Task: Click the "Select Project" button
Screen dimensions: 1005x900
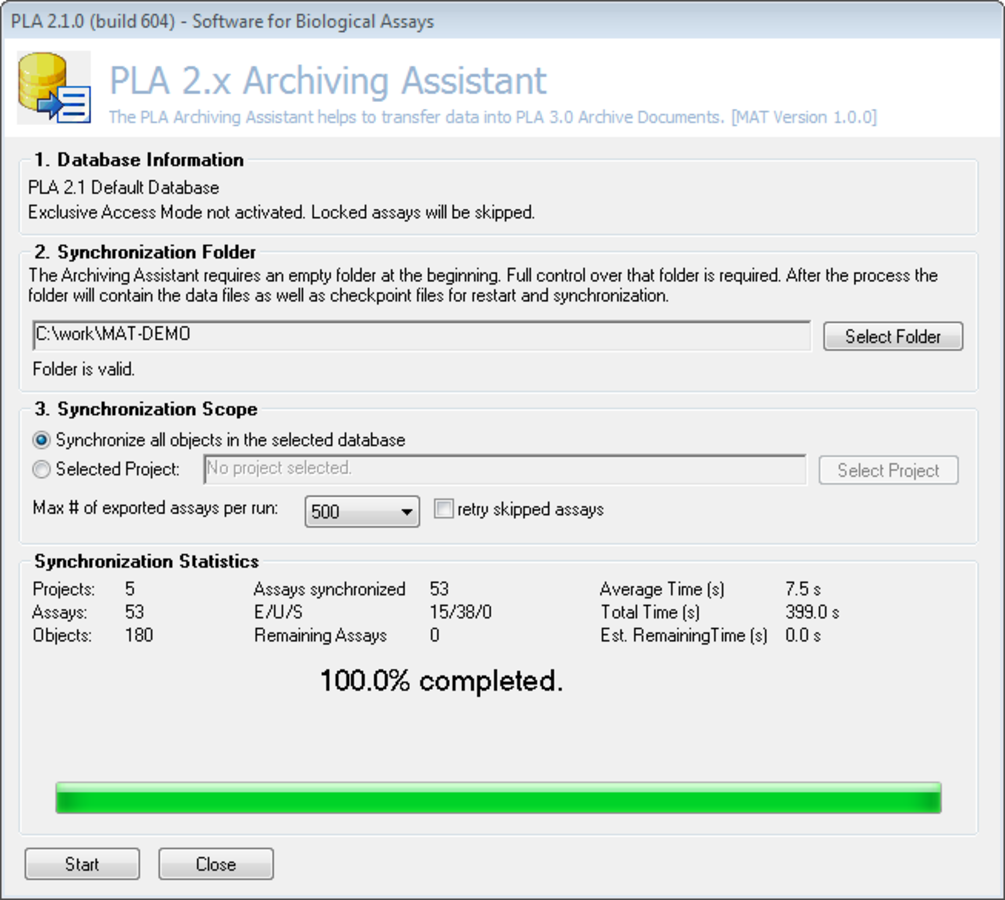Action: click(888, 470)
